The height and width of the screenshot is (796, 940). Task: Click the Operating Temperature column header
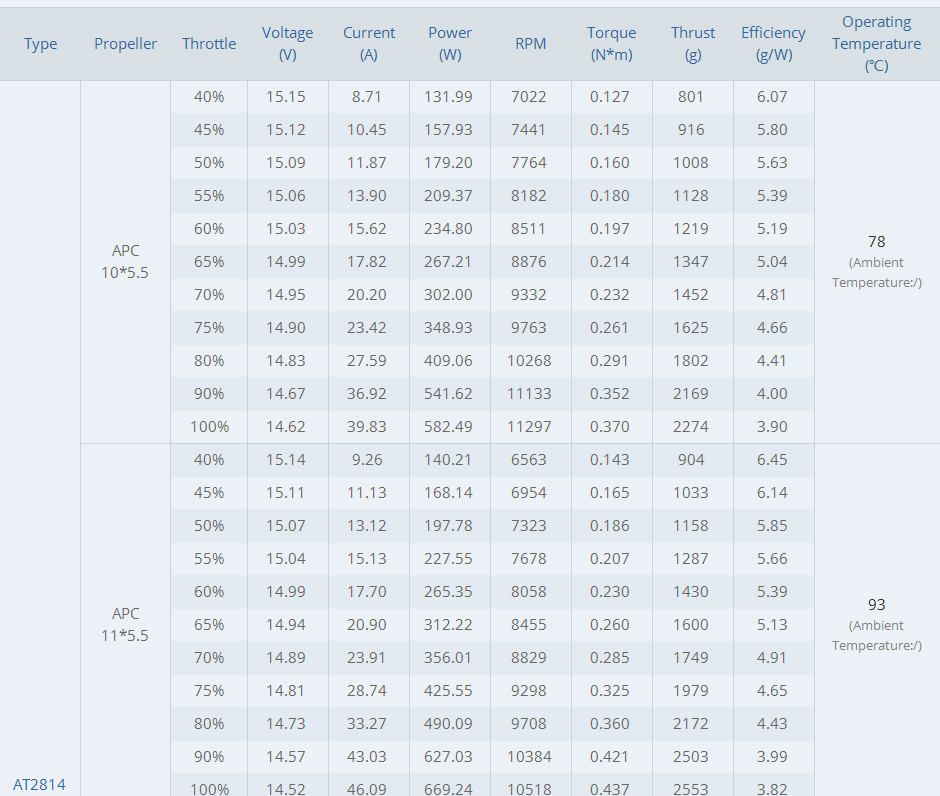(876, 44)
